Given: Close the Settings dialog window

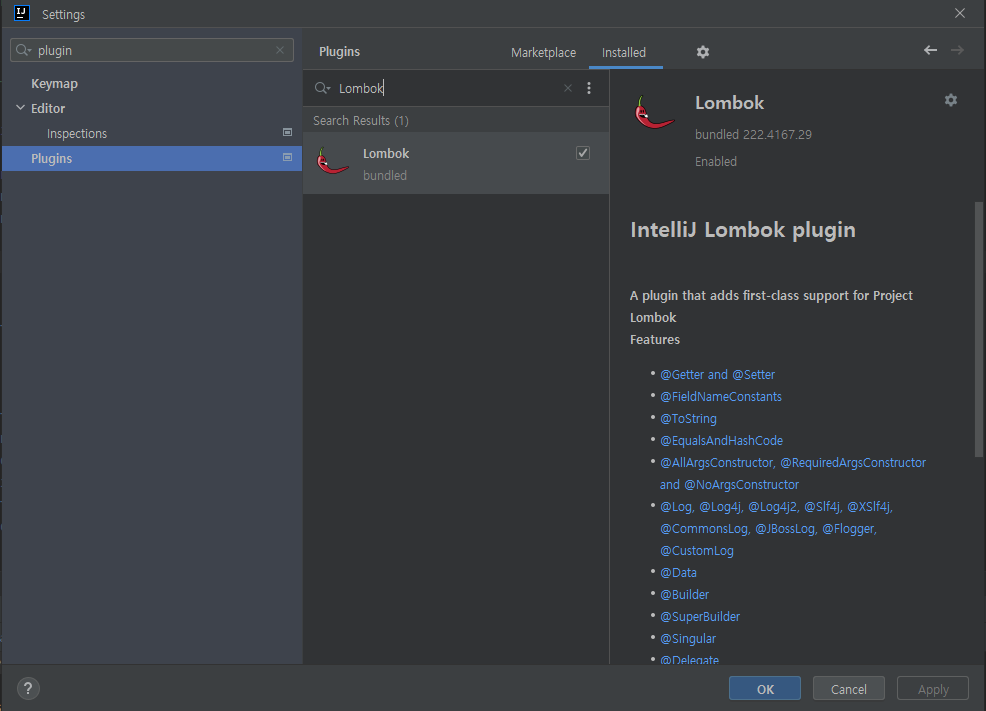Looking at the screenshot, I should pyautogui.click(x=960, y=13).
